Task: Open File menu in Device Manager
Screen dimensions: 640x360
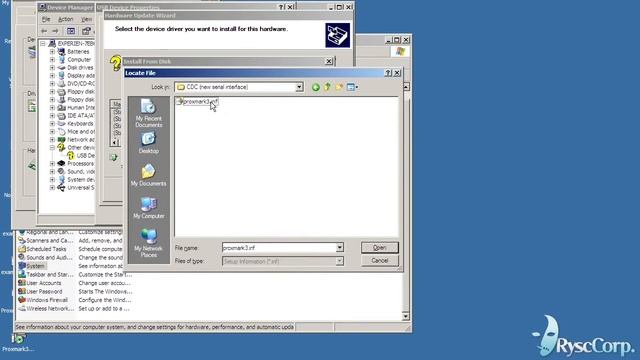Action: pyautogui.click(x=46, y=19)
